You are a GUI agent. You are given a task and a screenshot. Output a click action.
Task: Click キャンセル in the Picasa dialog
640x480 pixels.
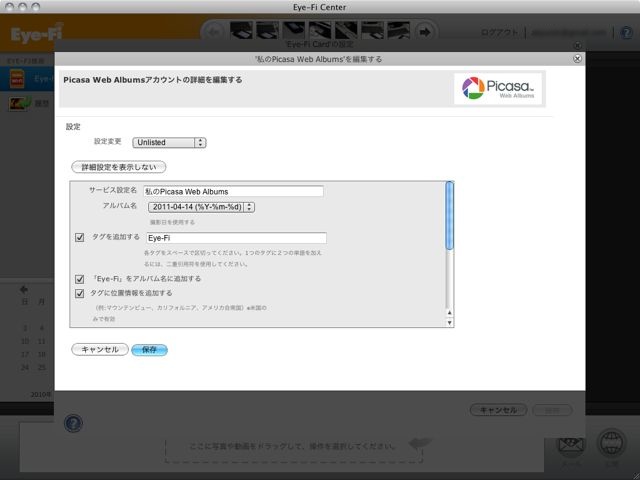coord(100,349)
